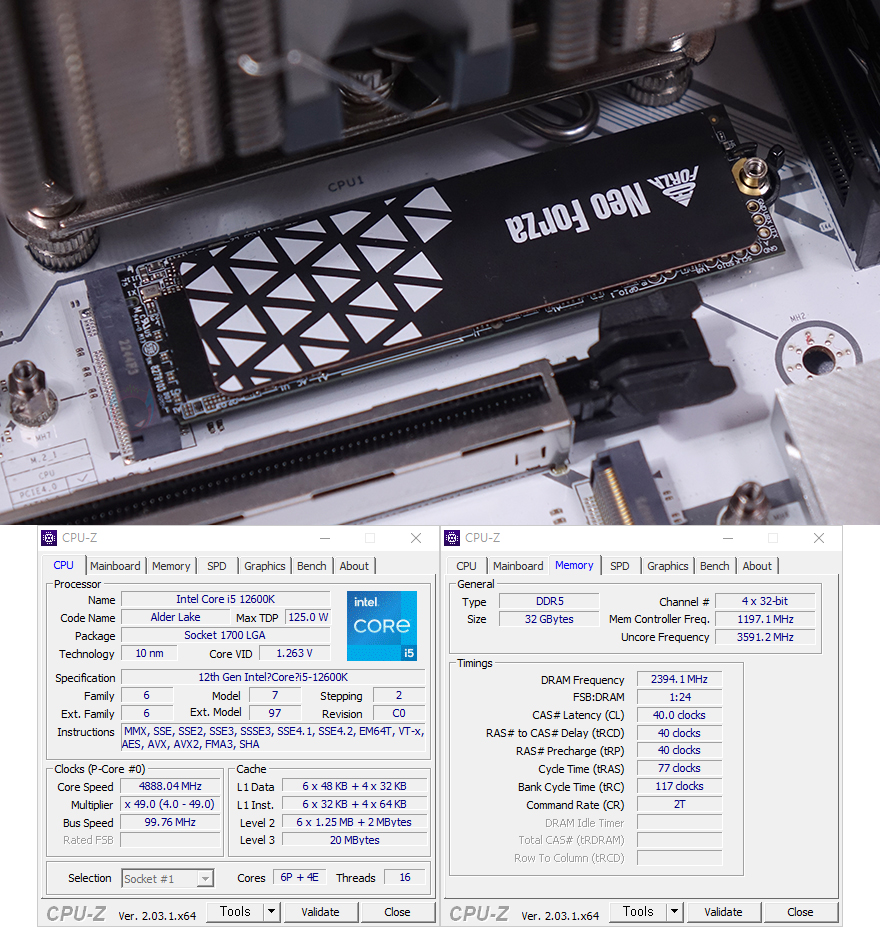The width and height of the screenshot is (880, 927).
Task: Expand the Socket #1 selection dropdown
Action: 204,879
